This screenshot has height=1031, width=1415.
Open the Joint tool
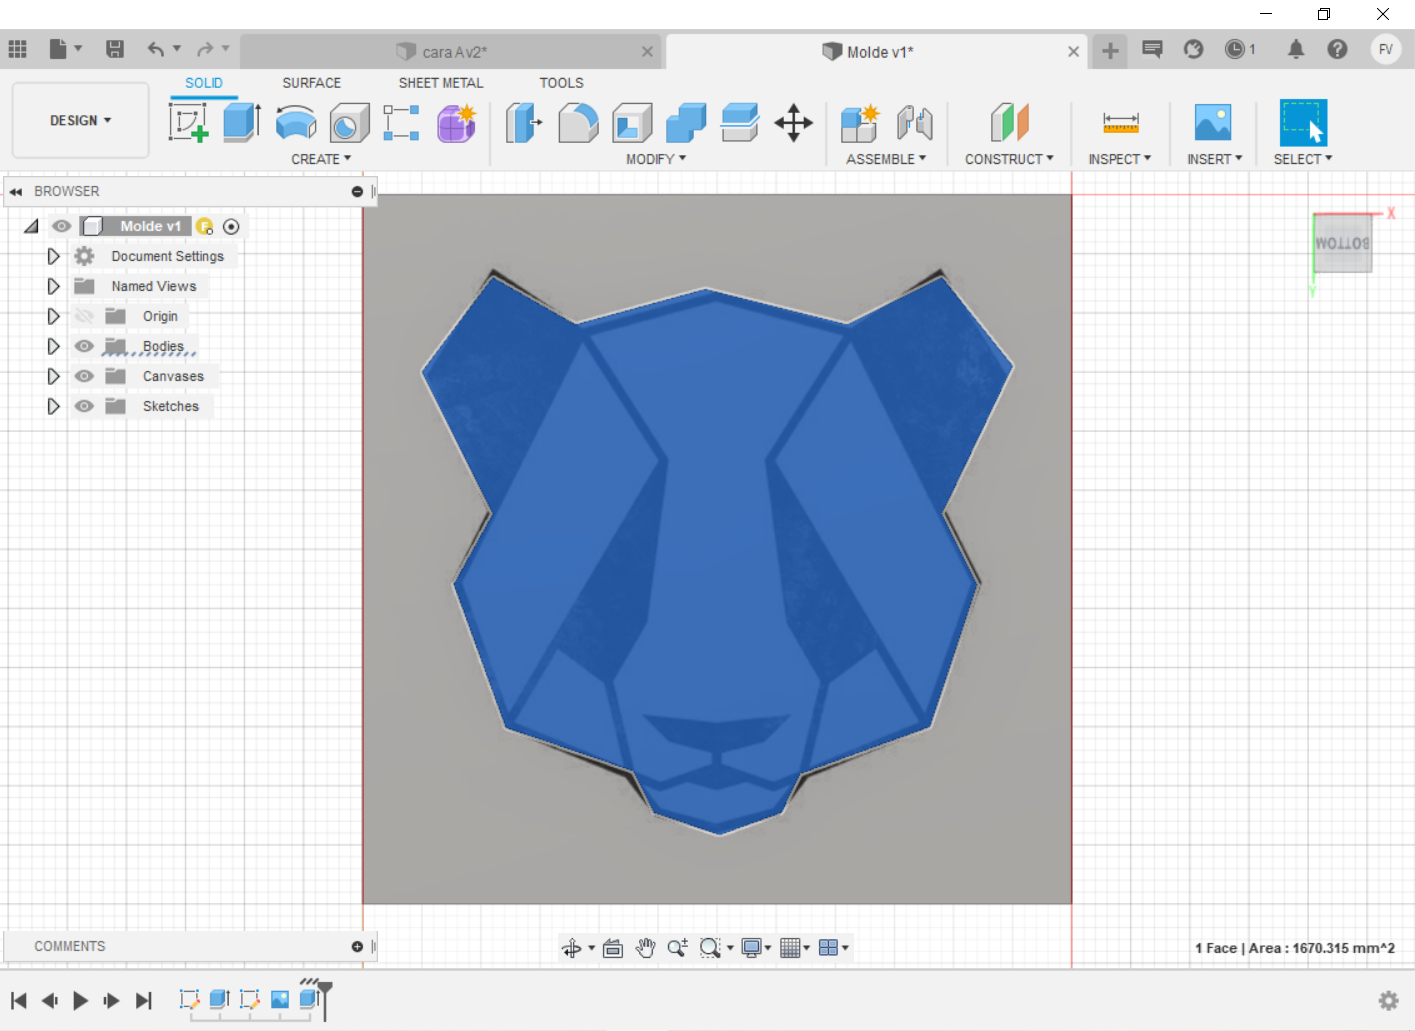[914, 123]
